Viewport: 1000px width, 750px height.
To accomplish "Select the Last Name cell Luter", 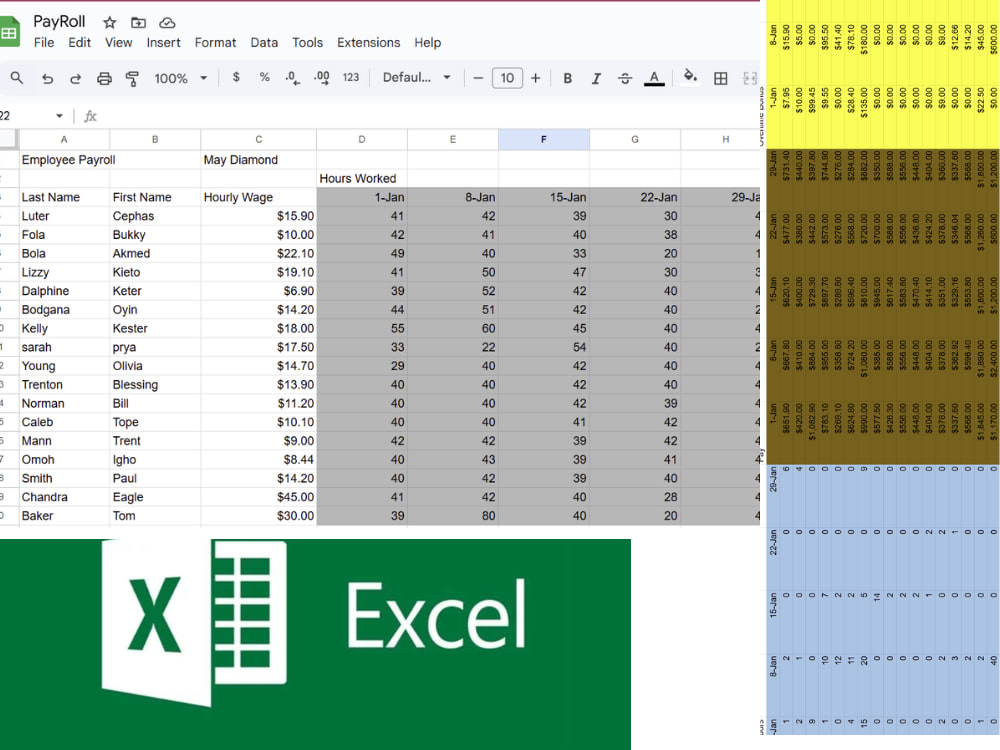I will coord(64,216).
